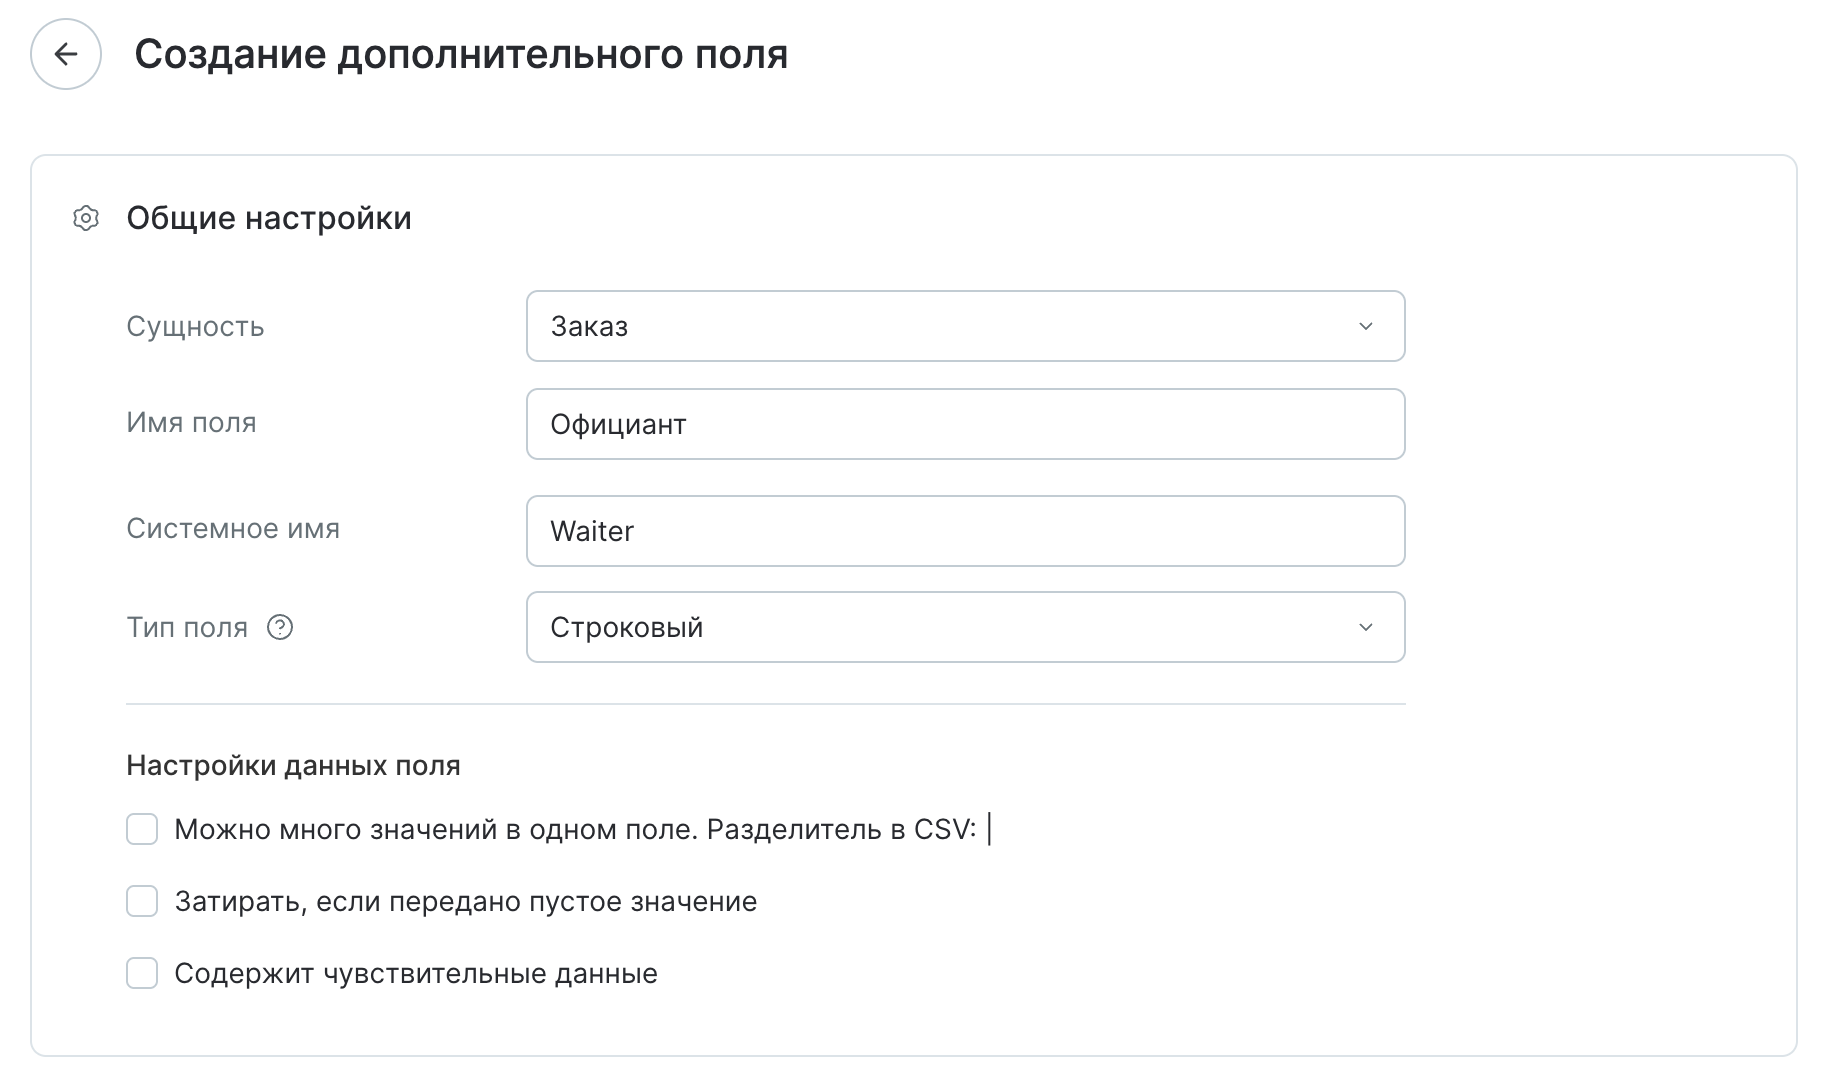Click the Настройки данных поля subheading
Image resolution: width=1838 pixels, height=1092 pixels.
pos(293,765)
